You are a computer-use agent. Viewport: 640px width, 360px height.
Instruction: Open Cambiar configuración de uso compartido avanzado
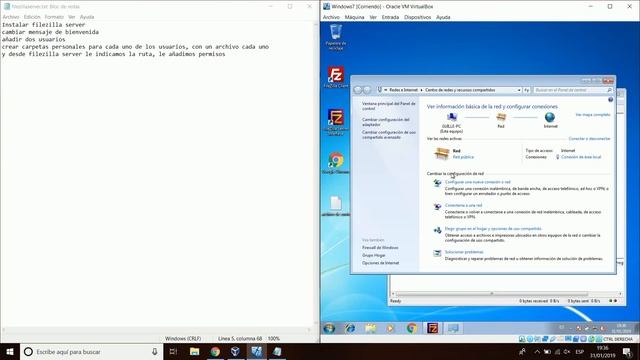coord(389,135)
